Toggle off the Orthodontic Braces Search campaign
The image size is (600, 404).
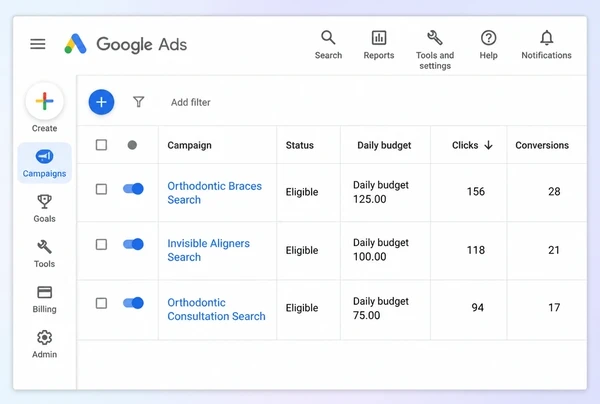pos(133,189)
